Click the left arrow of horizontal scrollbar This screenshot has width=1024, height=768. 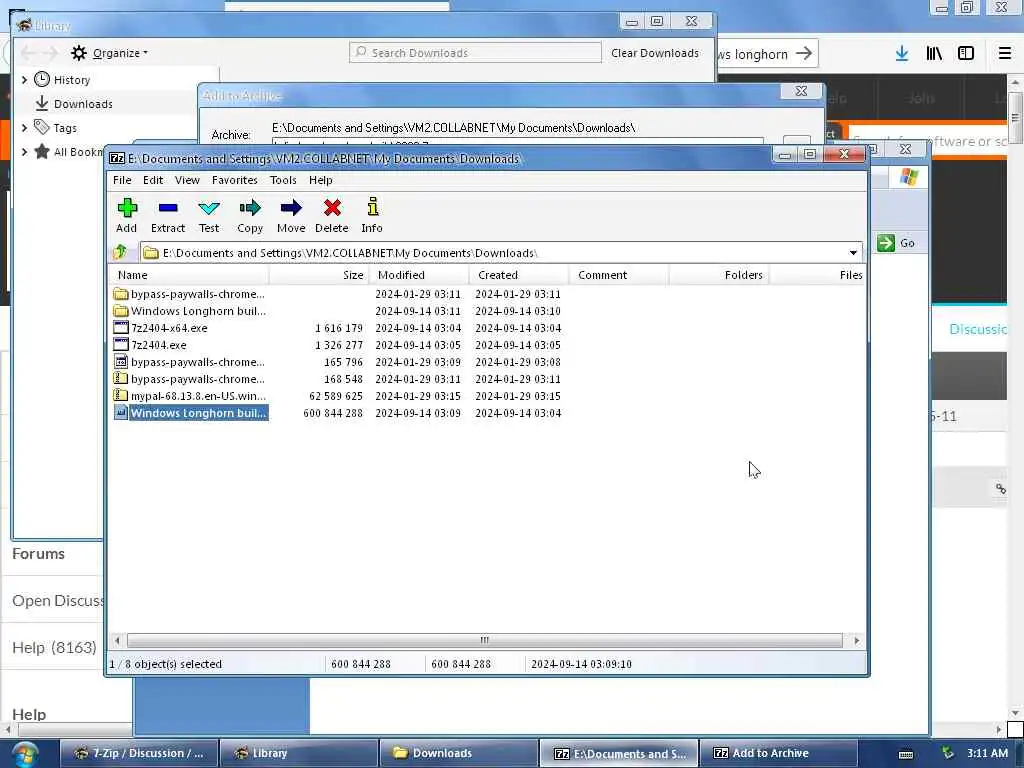point(117,640)
